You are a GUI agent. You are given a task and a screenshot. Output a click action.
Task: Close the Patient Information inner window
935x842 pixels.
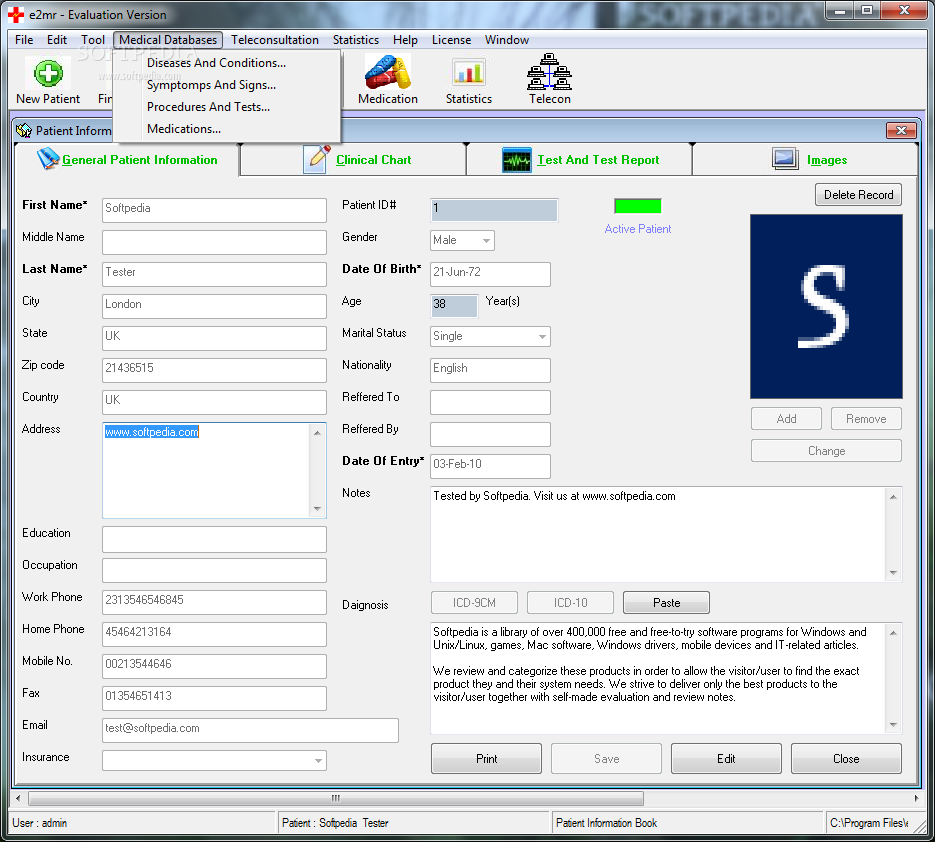tap(901, 130)
